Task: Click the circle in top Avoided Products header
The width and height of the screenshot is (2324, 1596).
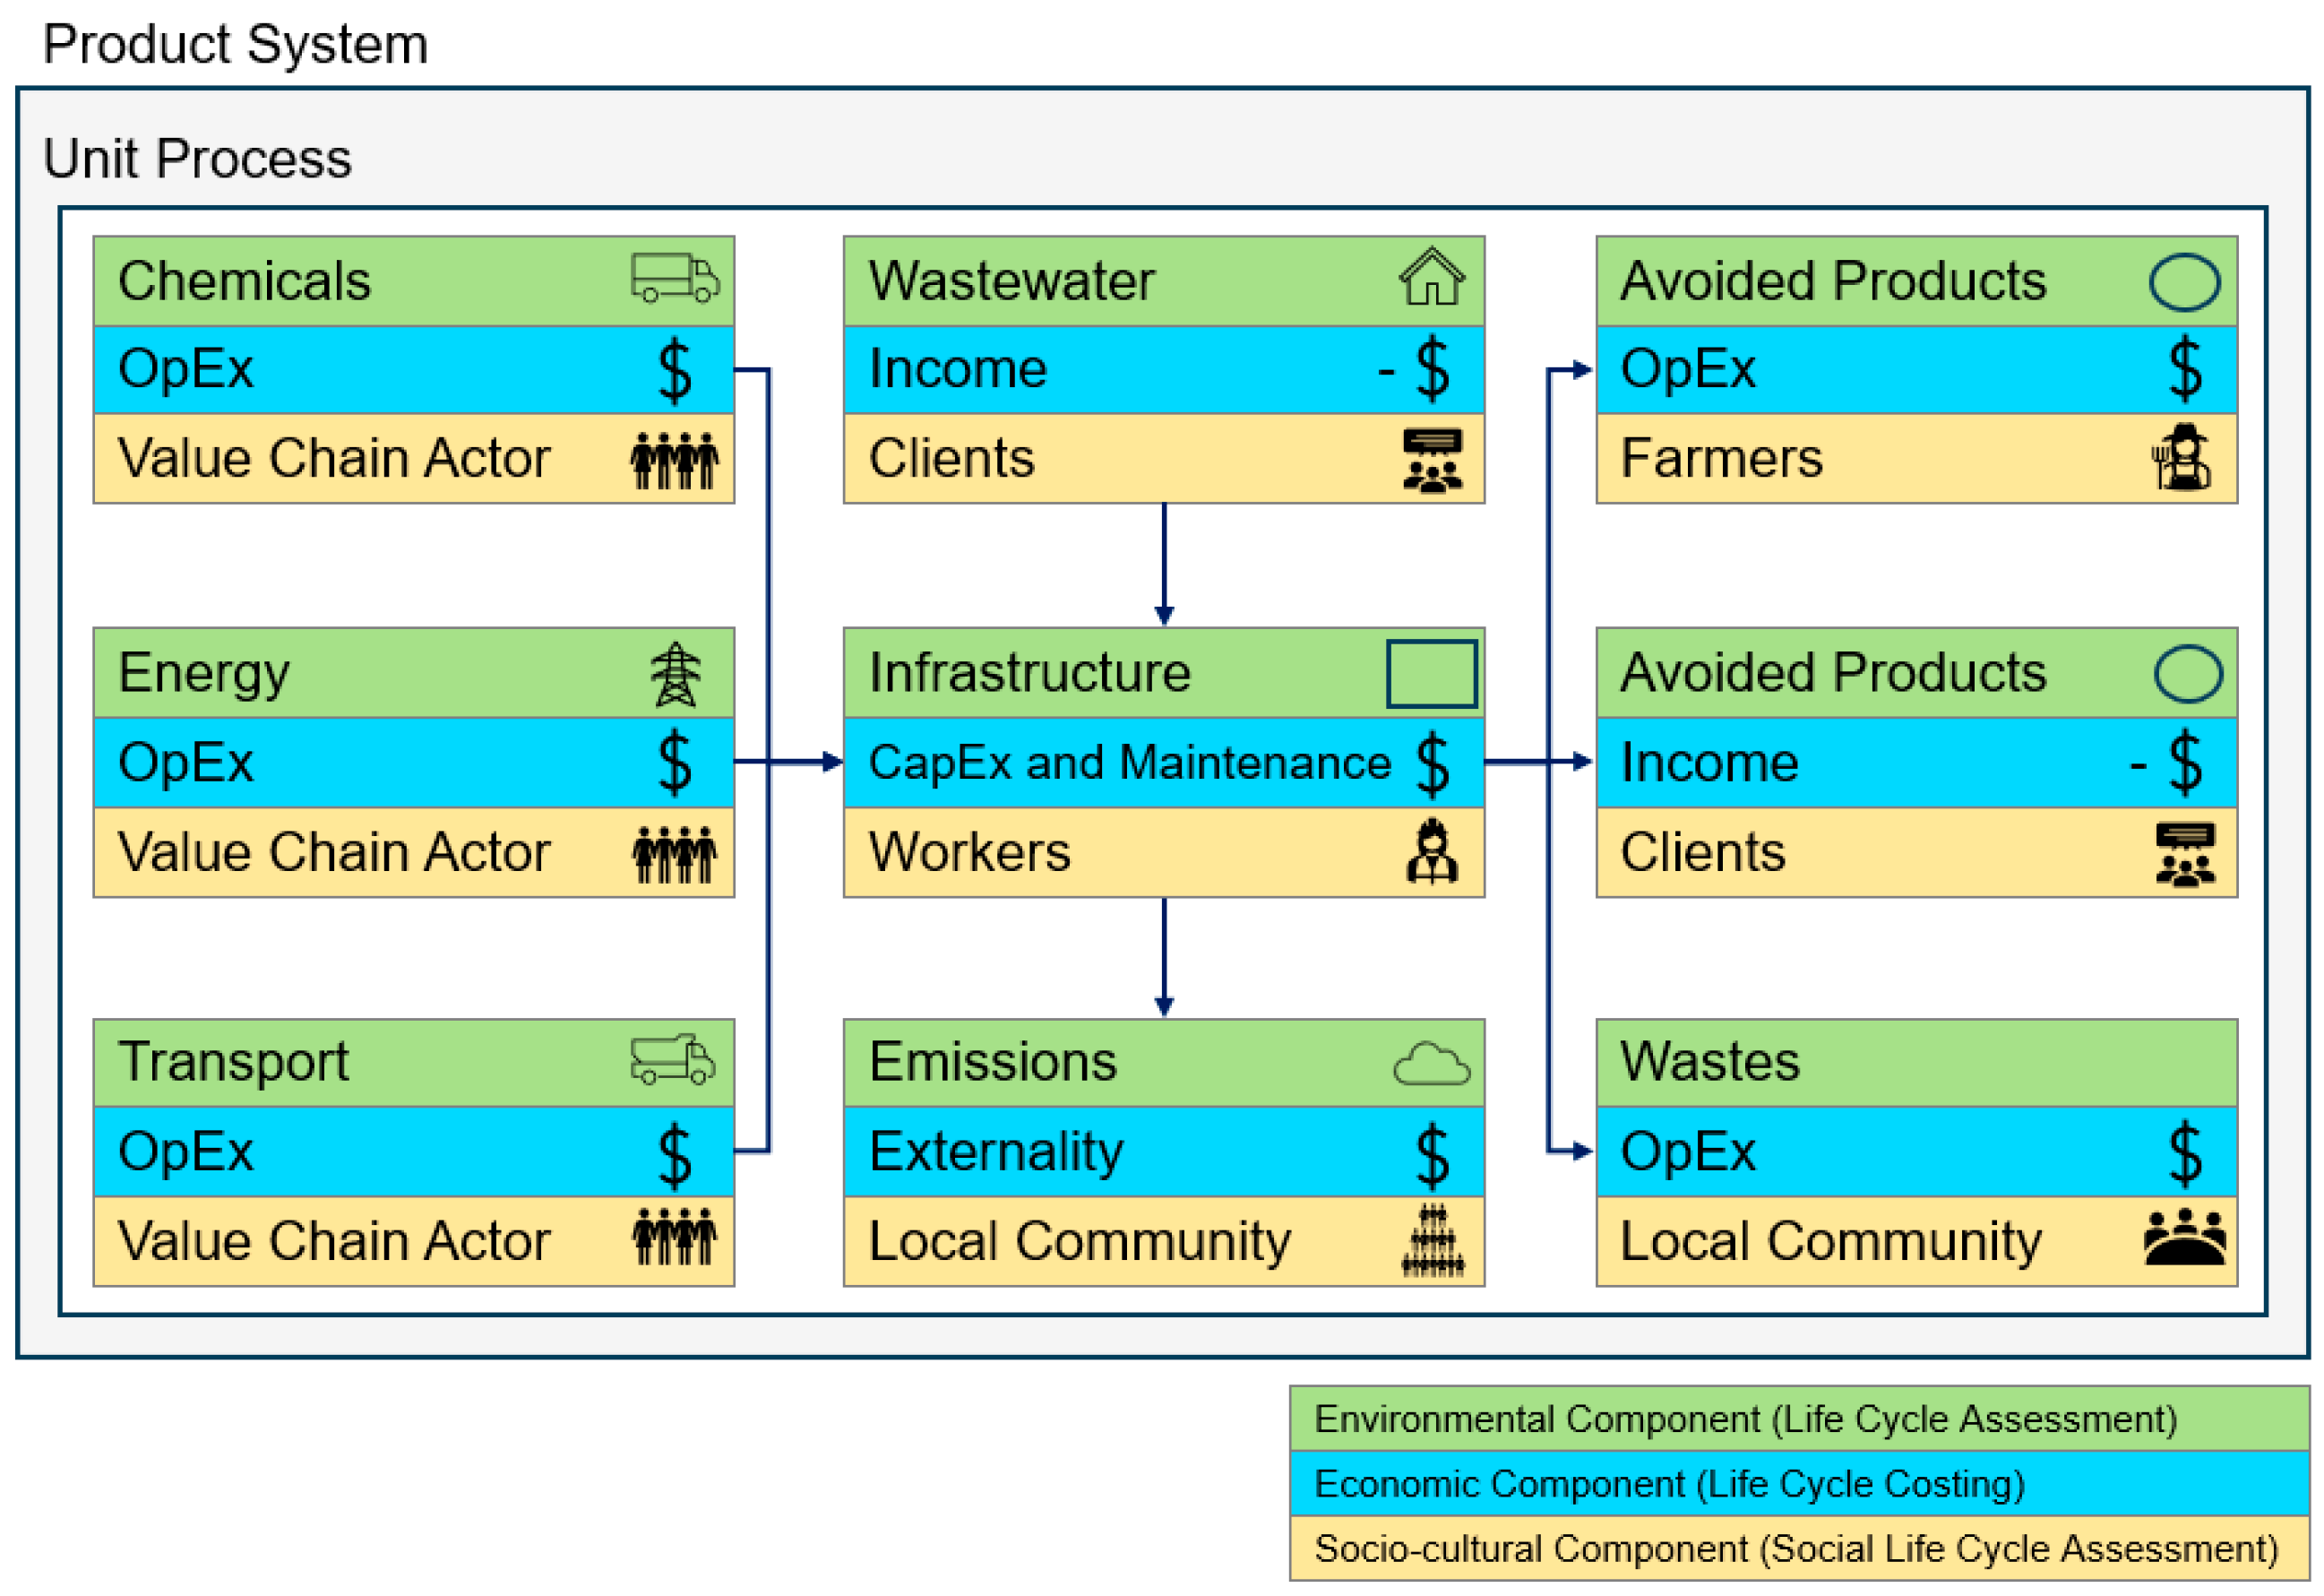Action: coord(2184,282)
